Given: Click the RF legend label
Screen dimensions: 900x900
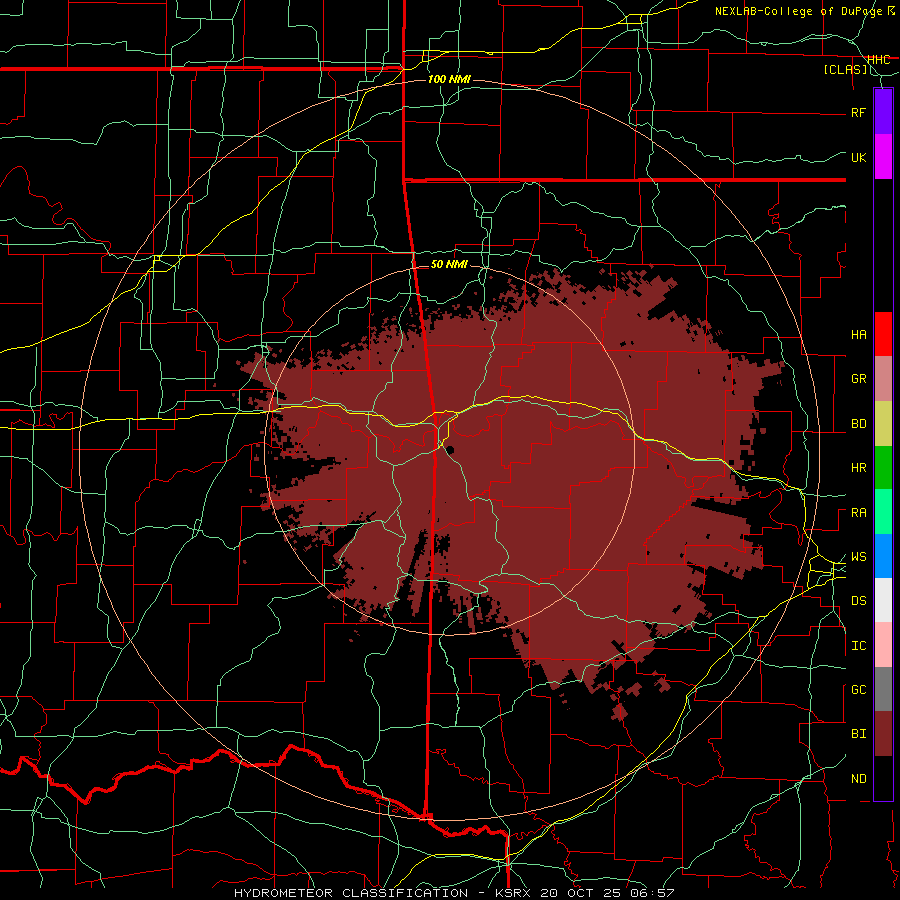Looking at the screenshot, I should 858,112.
